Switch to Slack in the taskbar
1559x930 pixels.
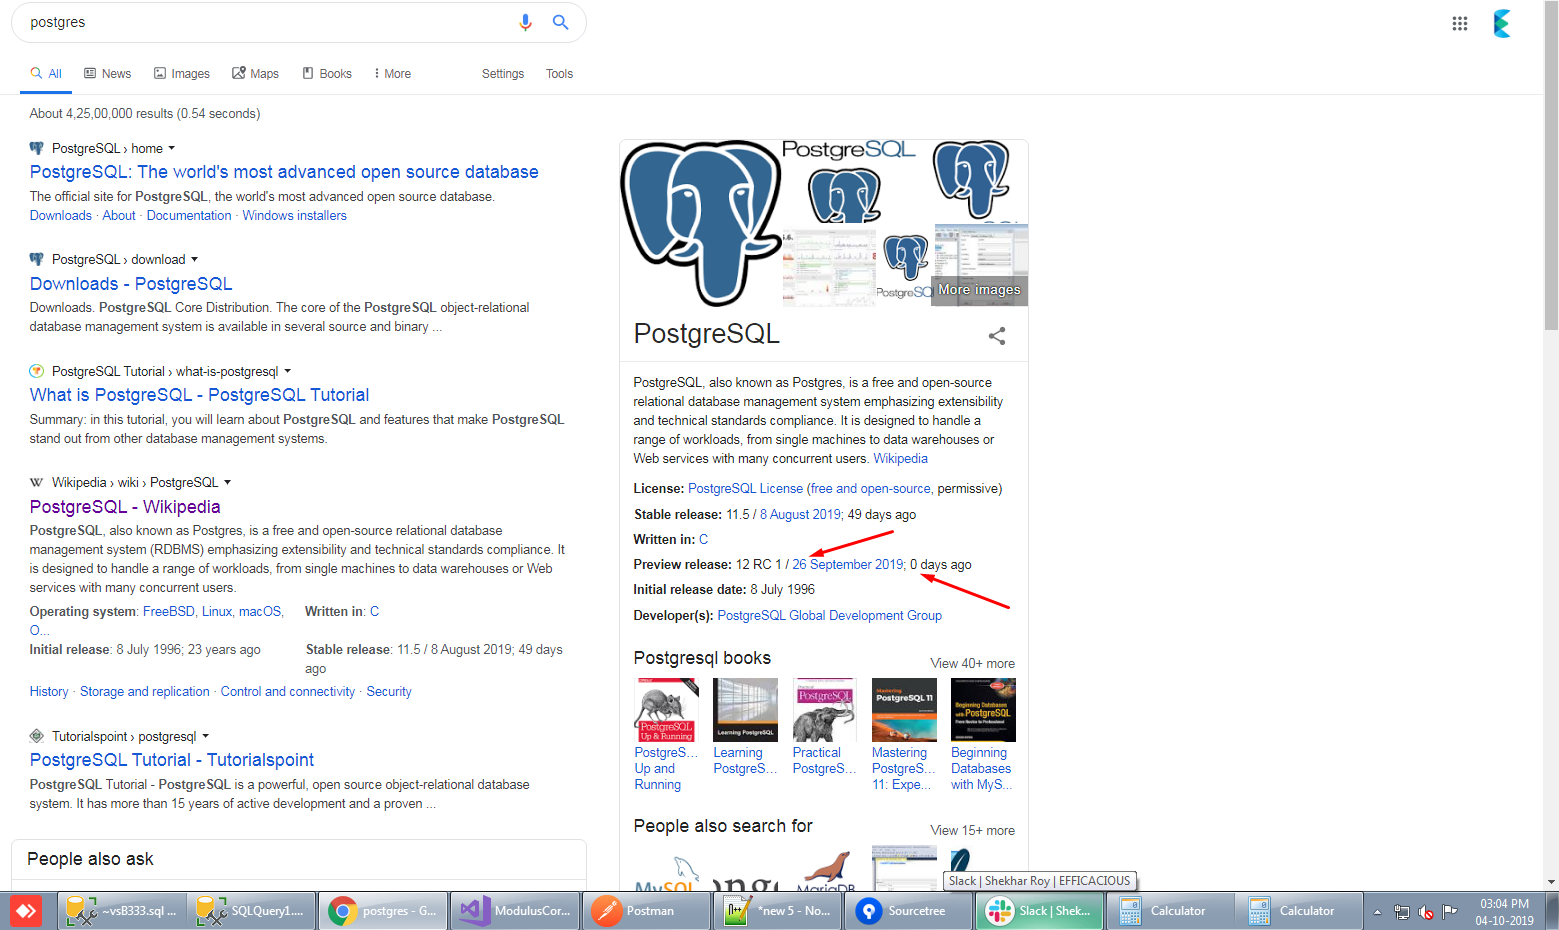1039,911
